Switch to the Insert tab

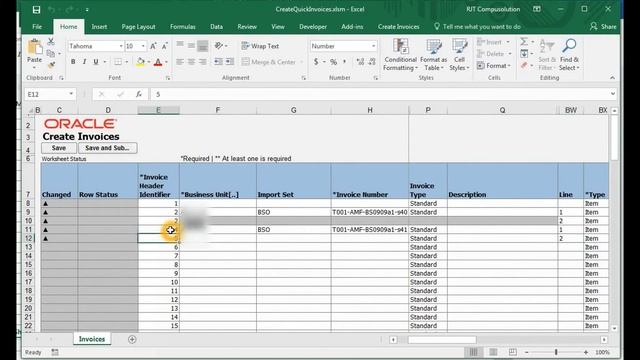(x=99, y=27)
